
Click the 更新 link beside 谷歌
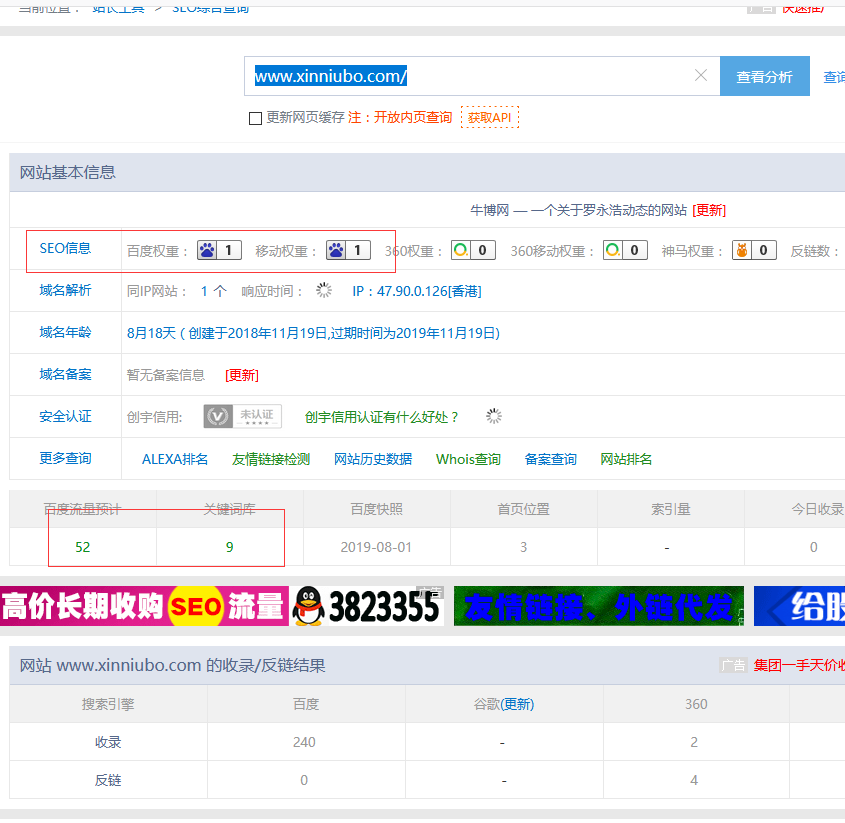point(517,704)
